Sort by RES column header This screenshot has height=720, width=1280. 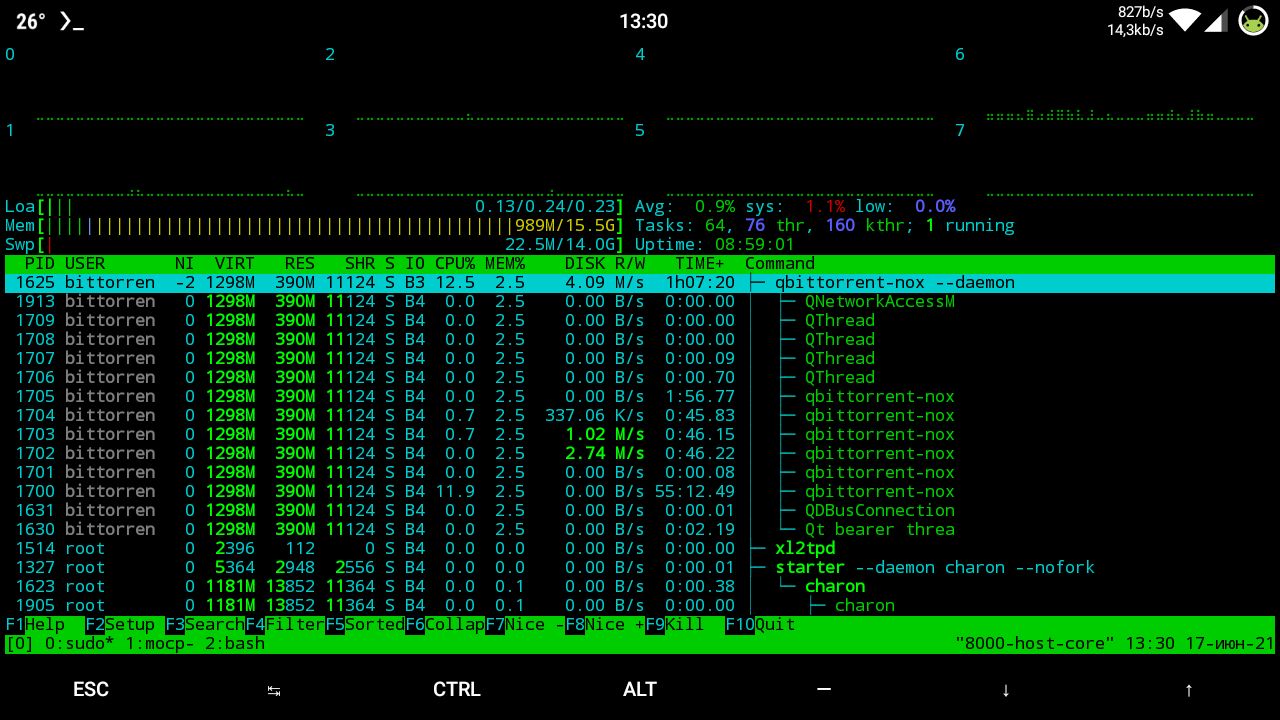point(300,263)
